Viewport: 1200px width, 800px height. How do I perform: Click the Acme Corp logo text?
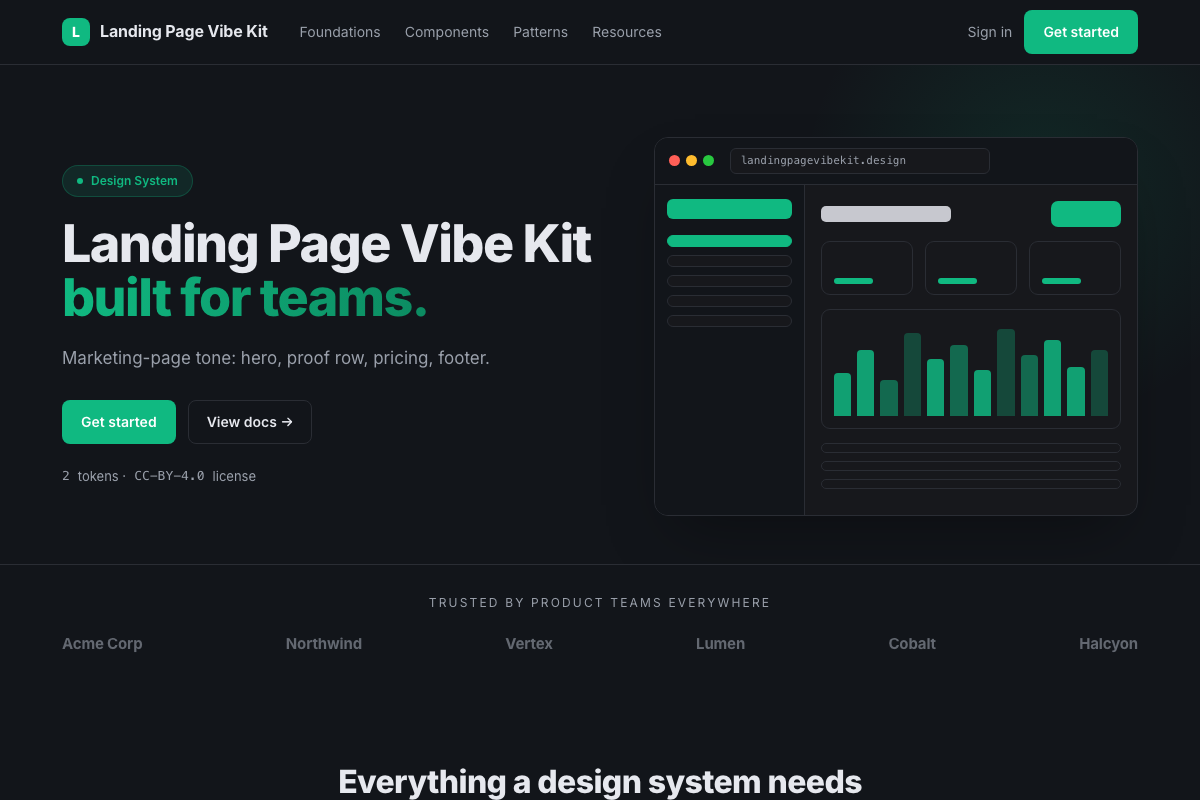[102, 644]
